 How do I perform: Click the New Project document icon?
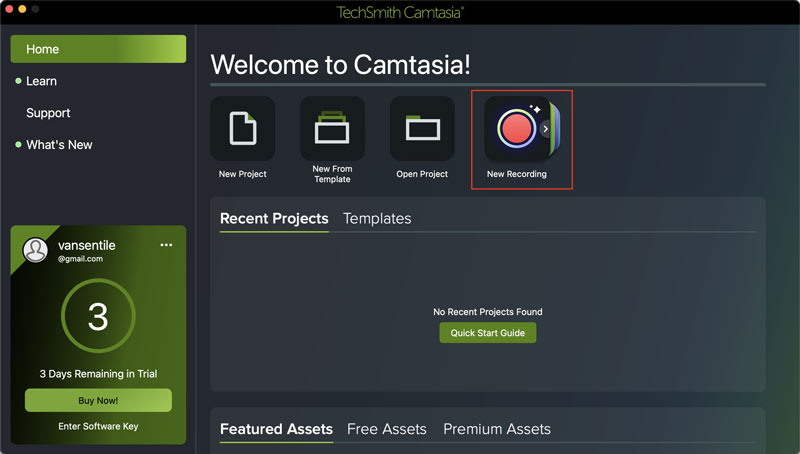[243, 129]
